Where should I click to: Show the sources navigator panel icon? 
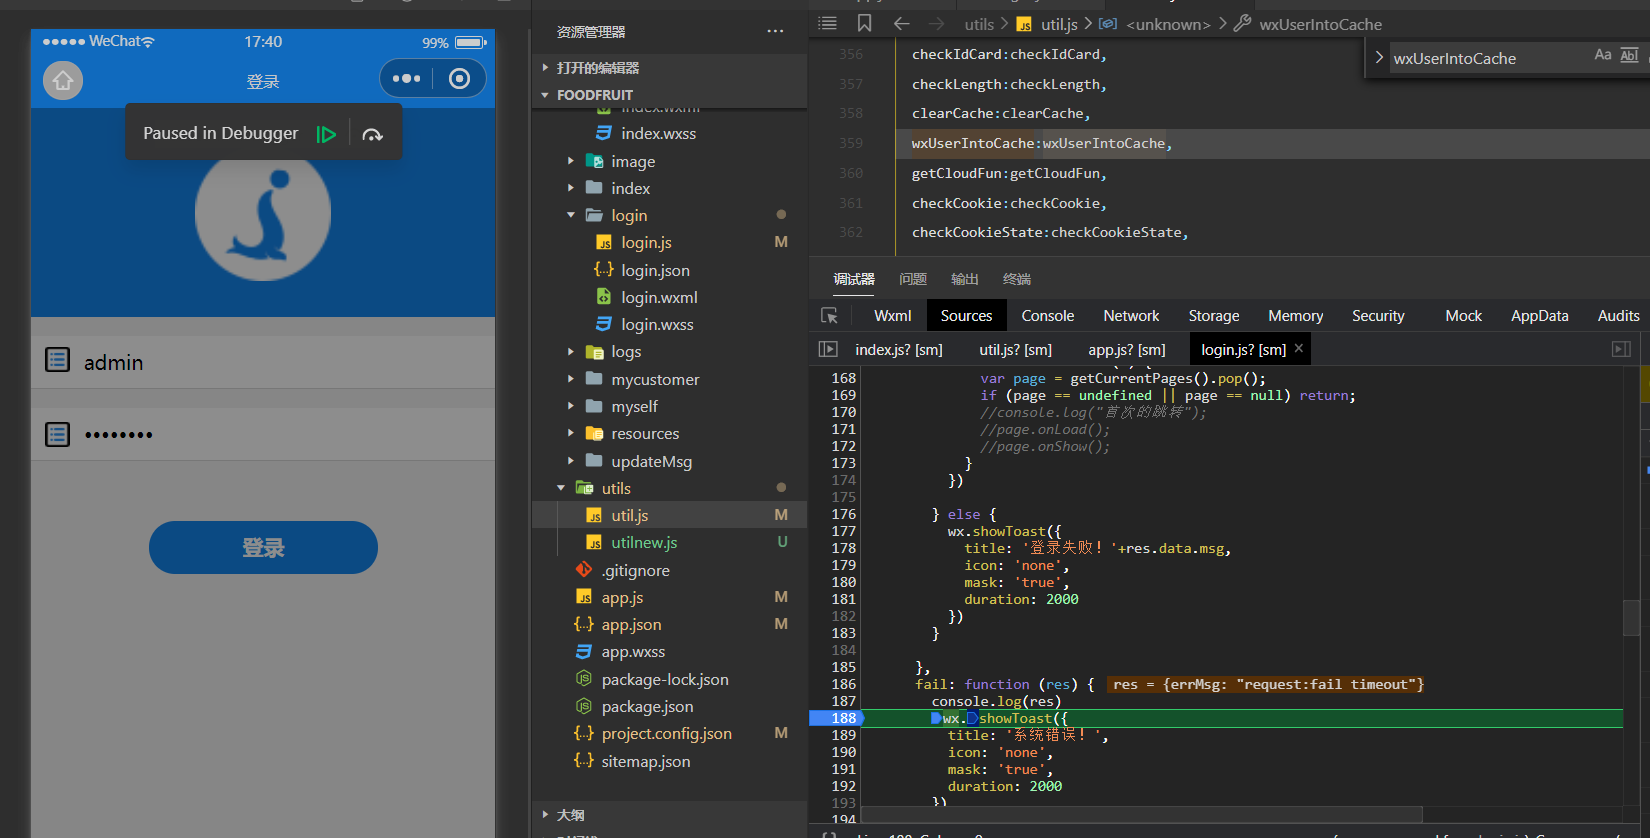pos(827,349)
